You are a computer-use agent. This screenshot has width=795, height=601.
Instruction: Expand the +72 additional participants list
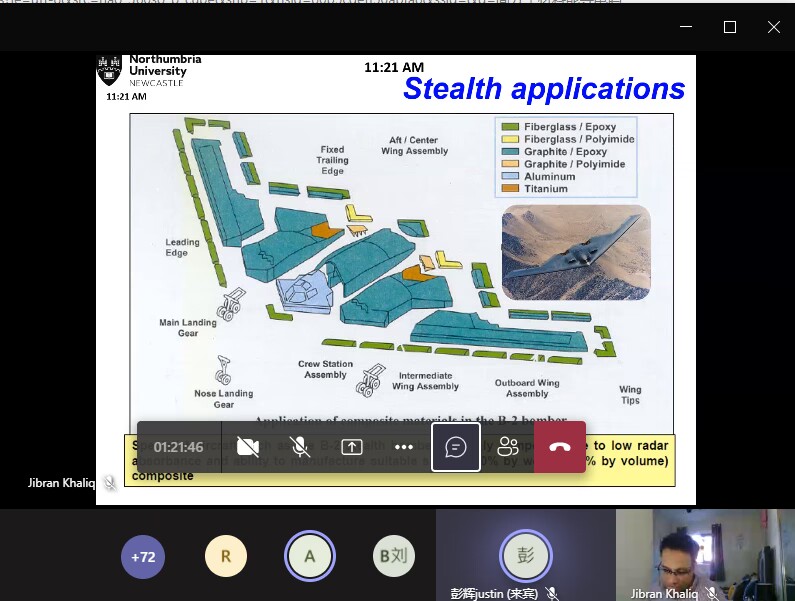143,557
